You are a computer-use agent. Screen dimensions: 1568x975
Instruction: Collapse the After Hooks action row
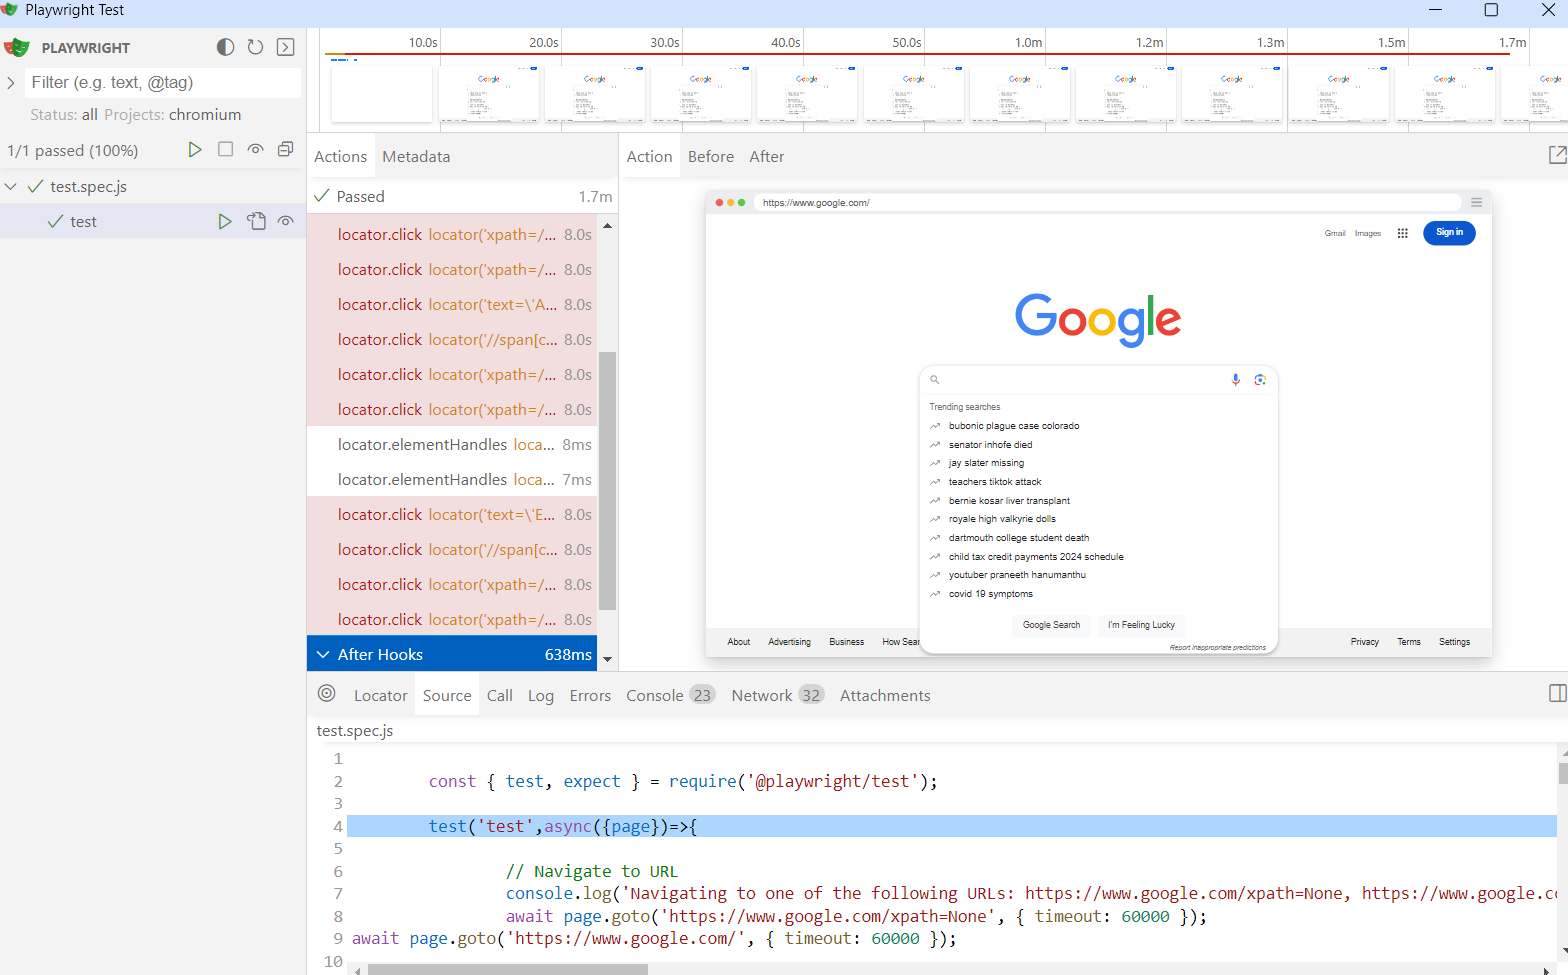pyautogui.click(x=323, y=654)
